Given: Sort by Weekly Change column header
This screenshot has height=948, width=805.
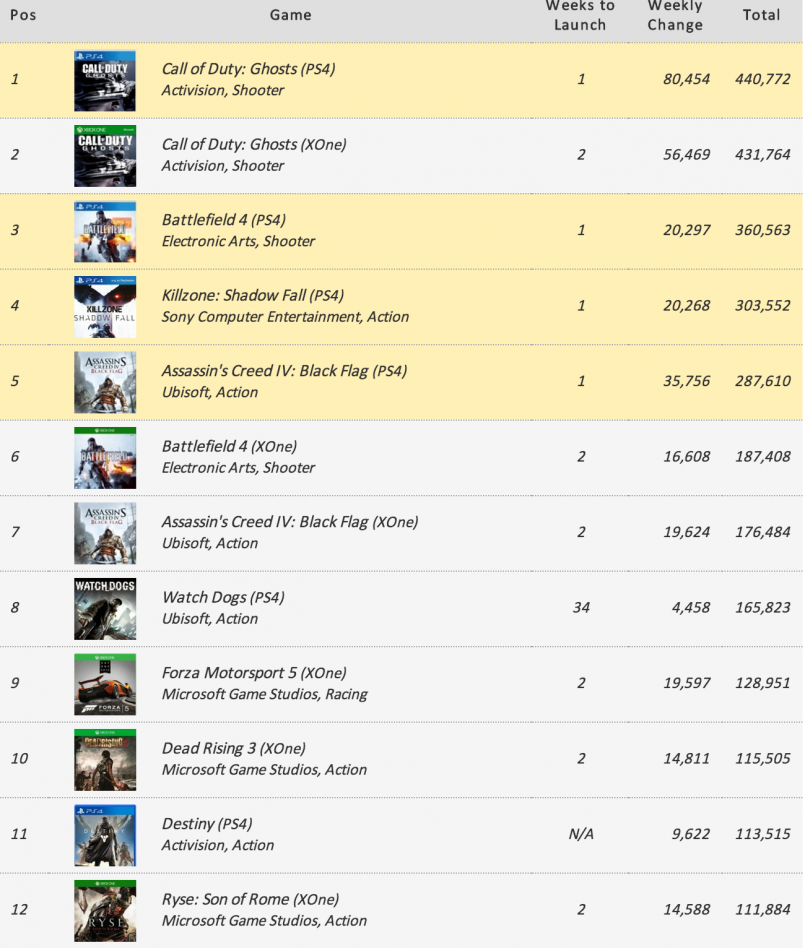Looking at the screenshot, I should point(675,15).
